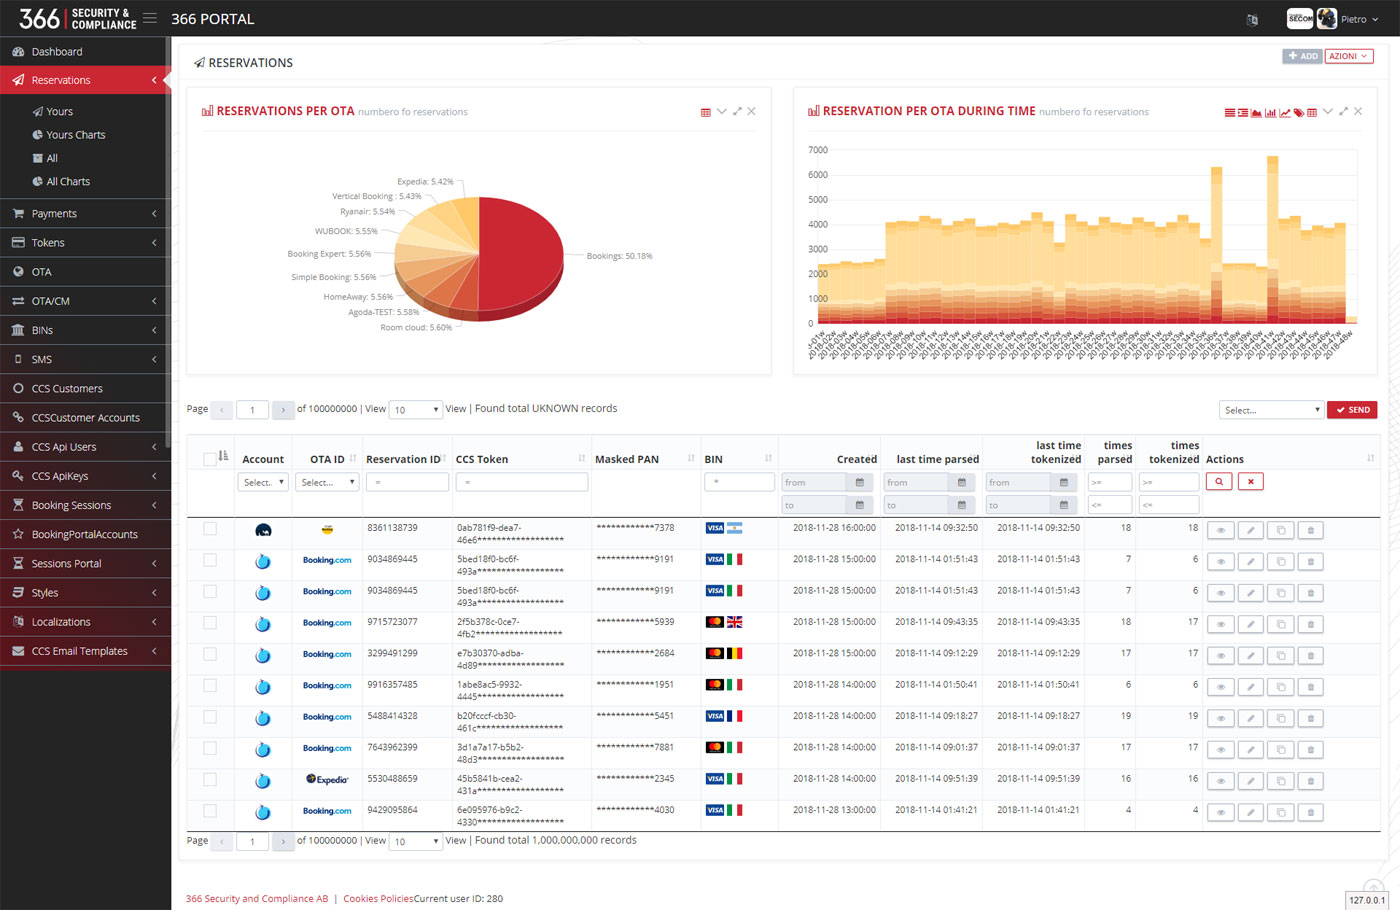Open the Cookies Policies footer link
The height and width of the screenshot is (910, 1400).
click(x=378, y=898)
